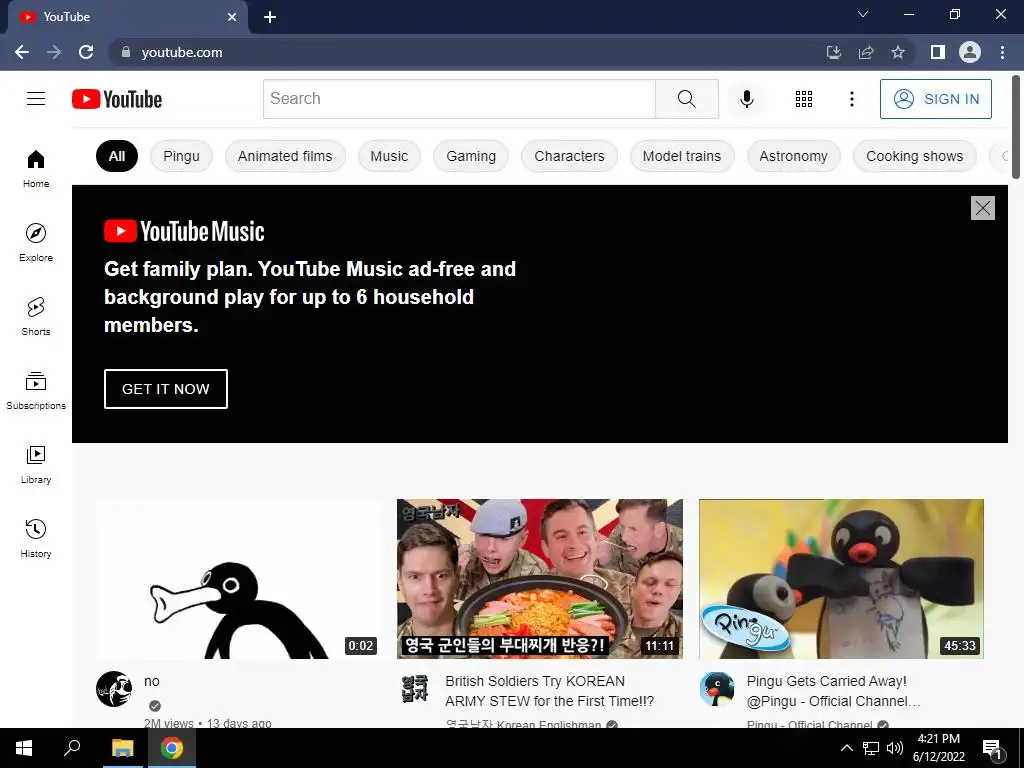The image size is (1024, 768).
Task: Click Pingu Gets Carried Away title
Action: point(833,691)
